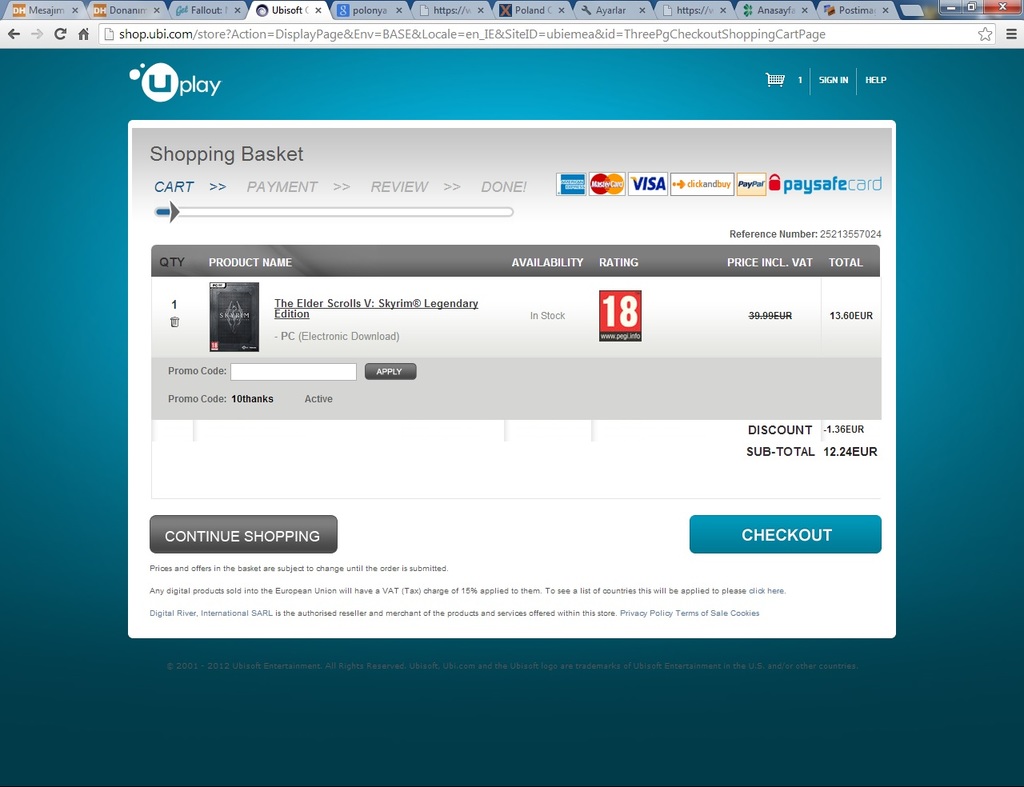
Task: Click the Digital River, International SARL link
Action: (211, 613)
